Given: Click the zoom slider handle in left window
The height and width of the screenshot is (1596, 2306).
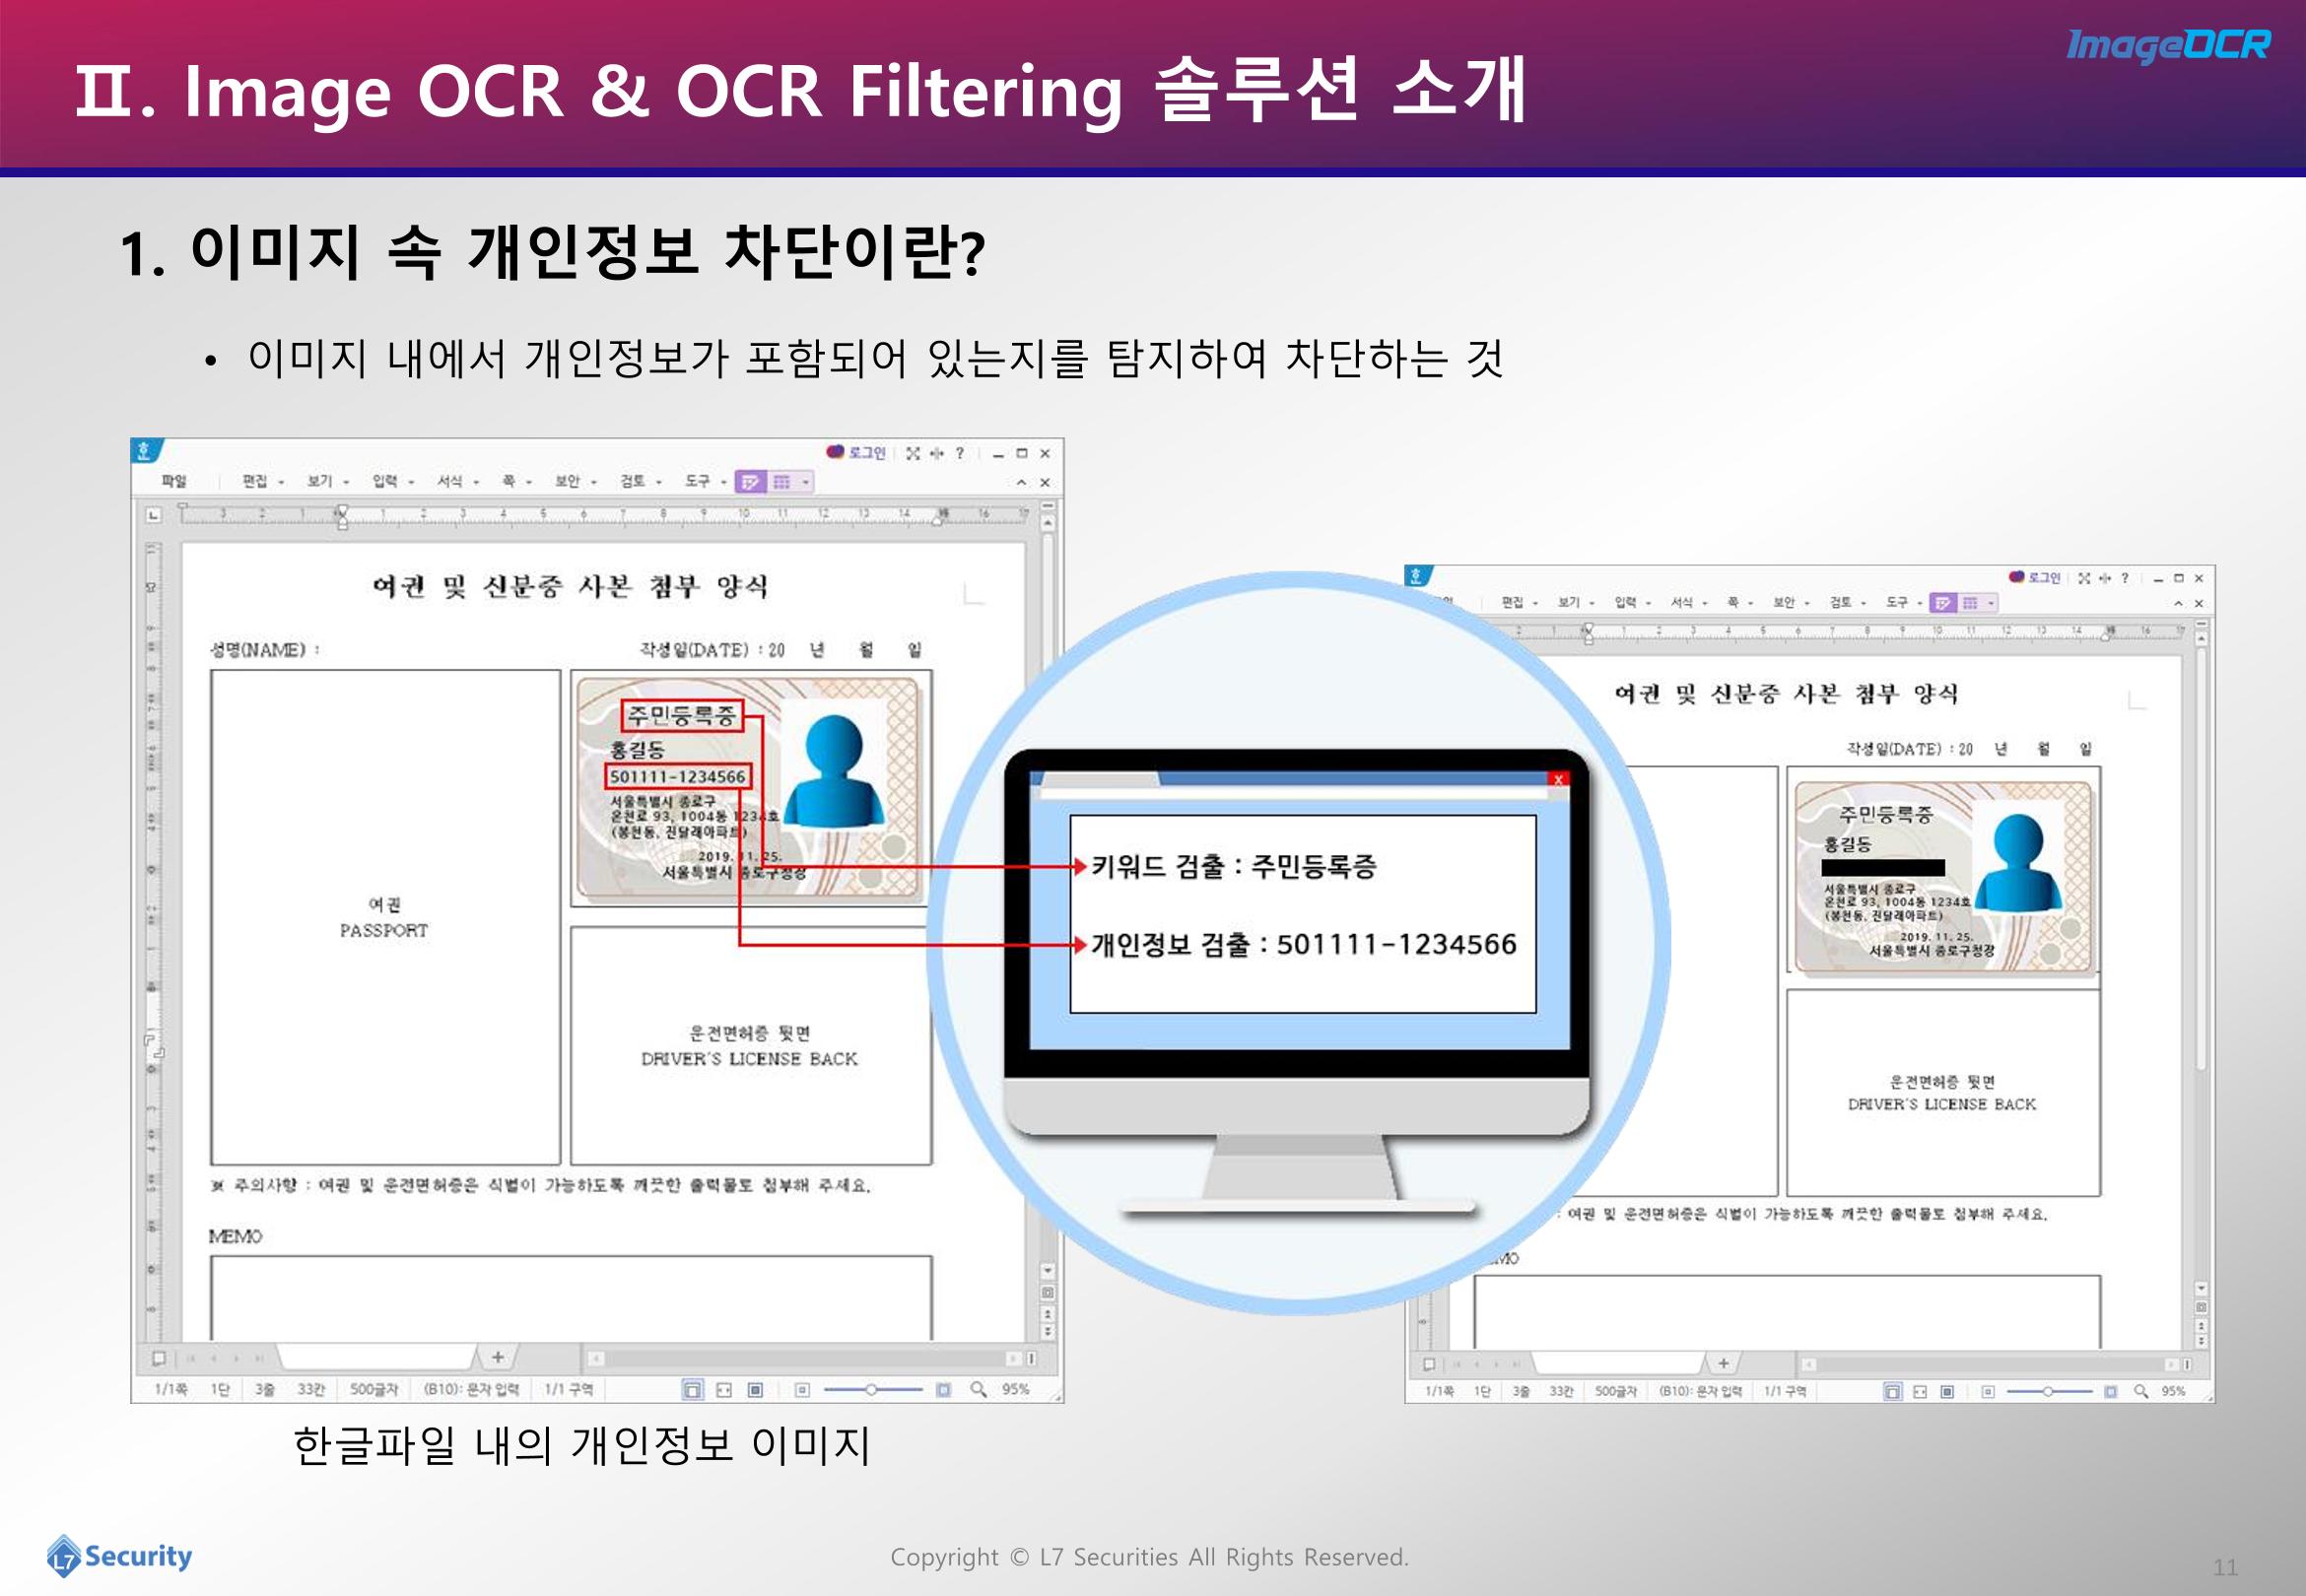Looking at the screenshot, I should click(871, 1389).
